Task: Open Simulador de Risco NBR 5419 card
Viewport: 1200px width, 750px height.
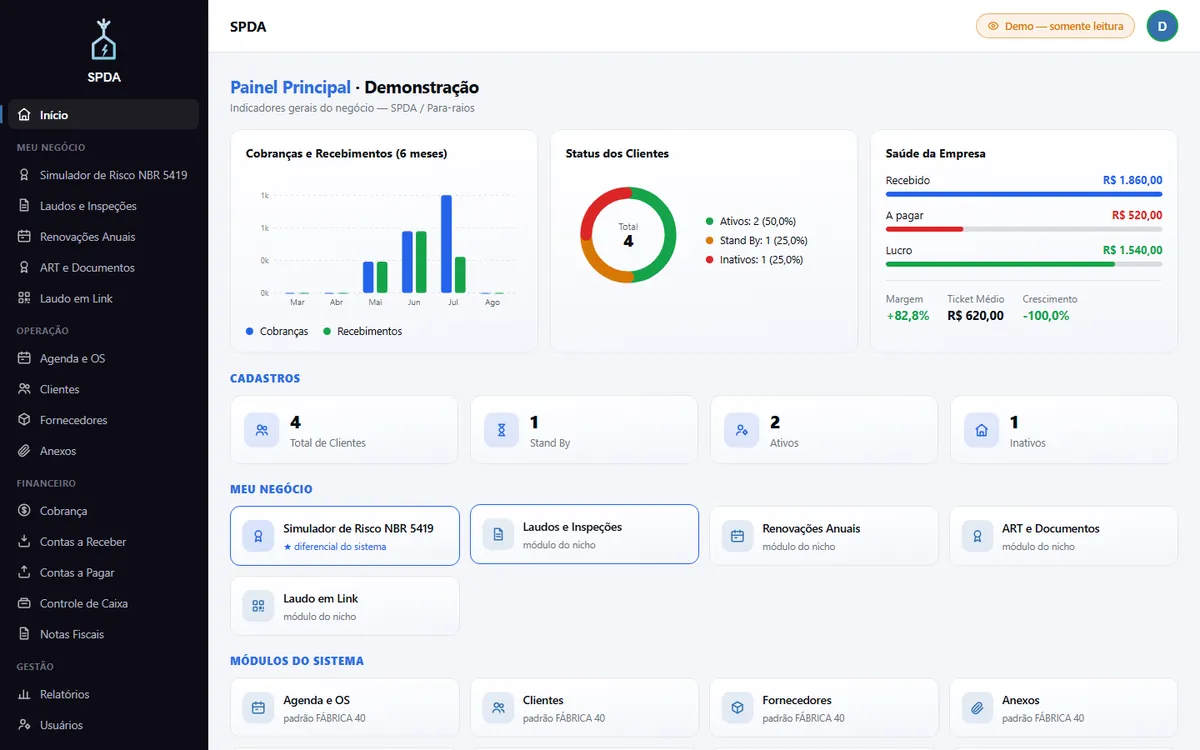Action: [x=345, y=536]
